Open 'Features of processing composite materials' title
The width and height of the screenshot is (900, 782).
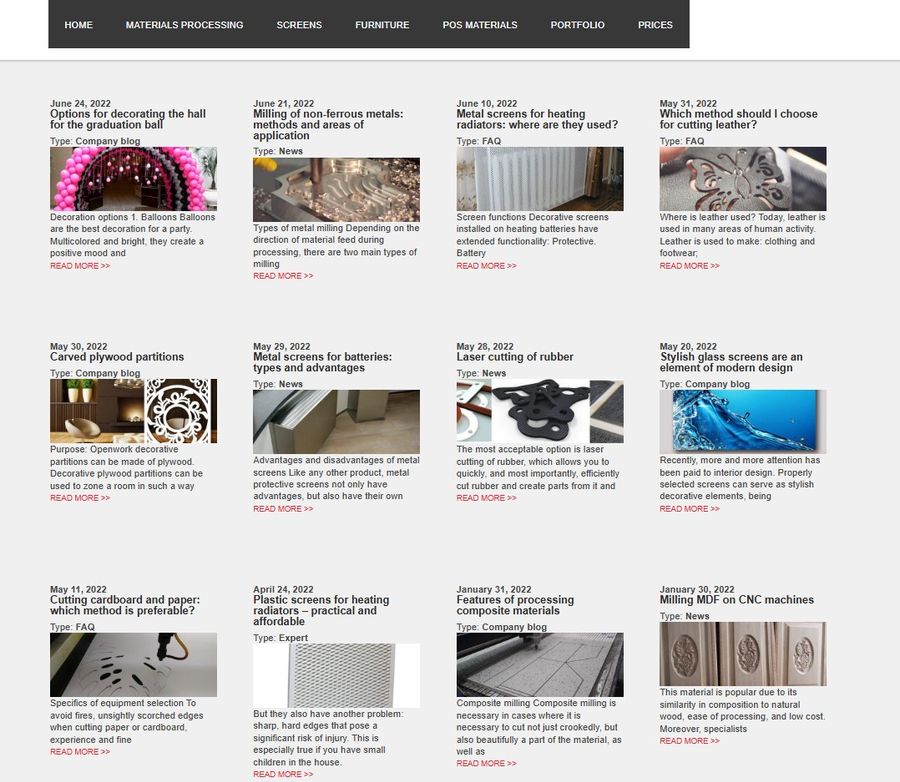(515, 605)
